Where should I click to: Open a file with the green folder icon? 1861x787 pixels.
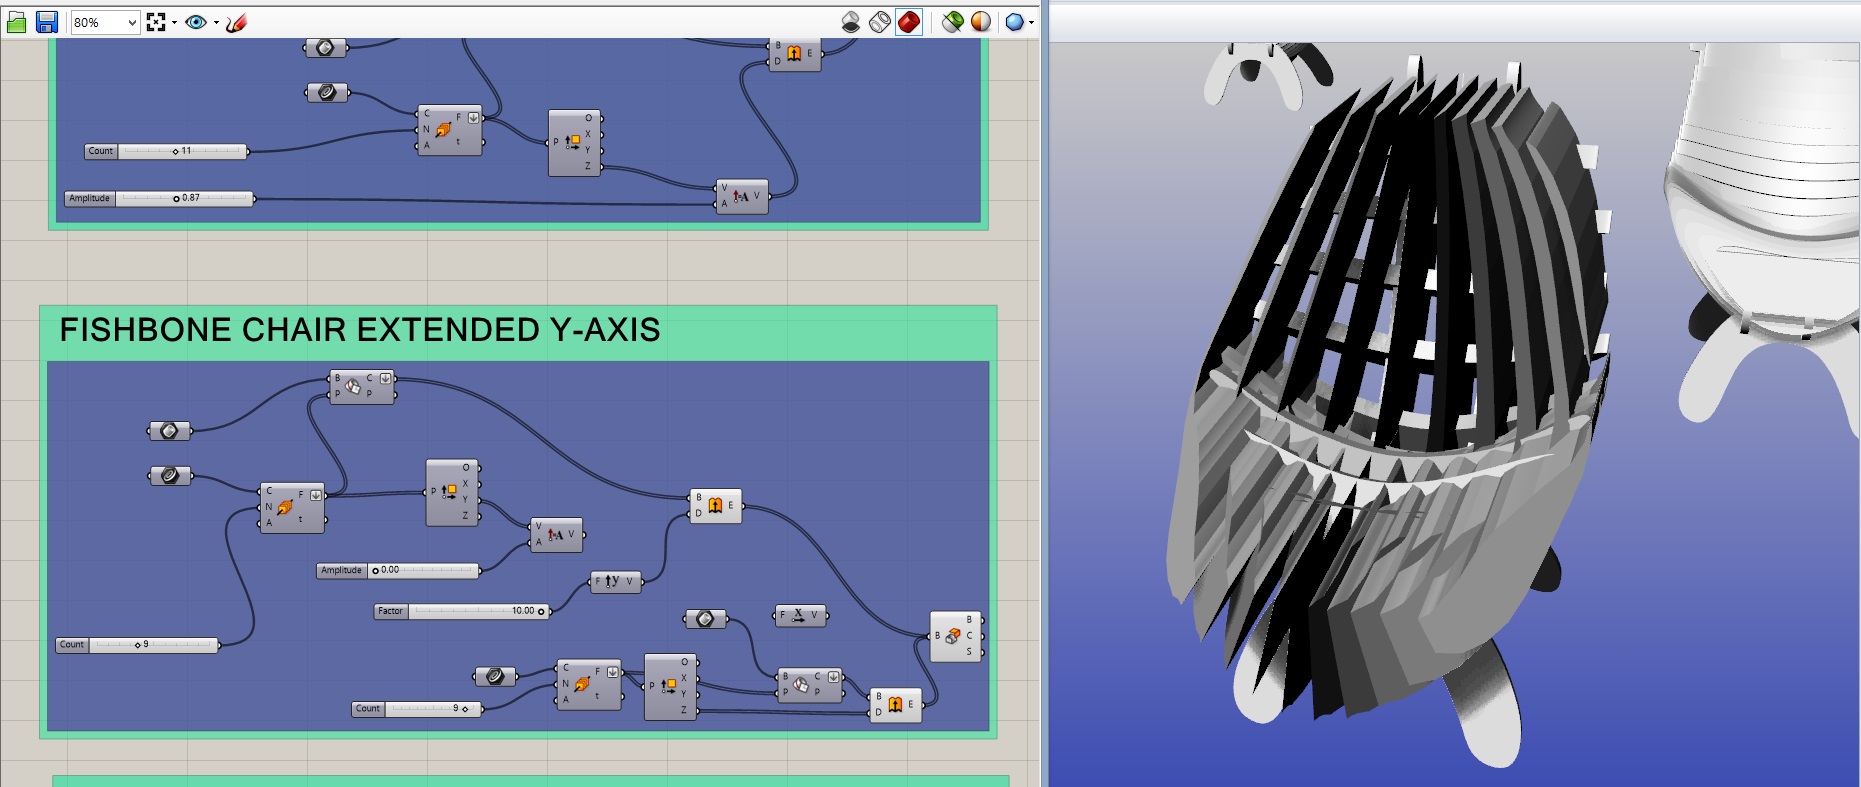(16, 22)
